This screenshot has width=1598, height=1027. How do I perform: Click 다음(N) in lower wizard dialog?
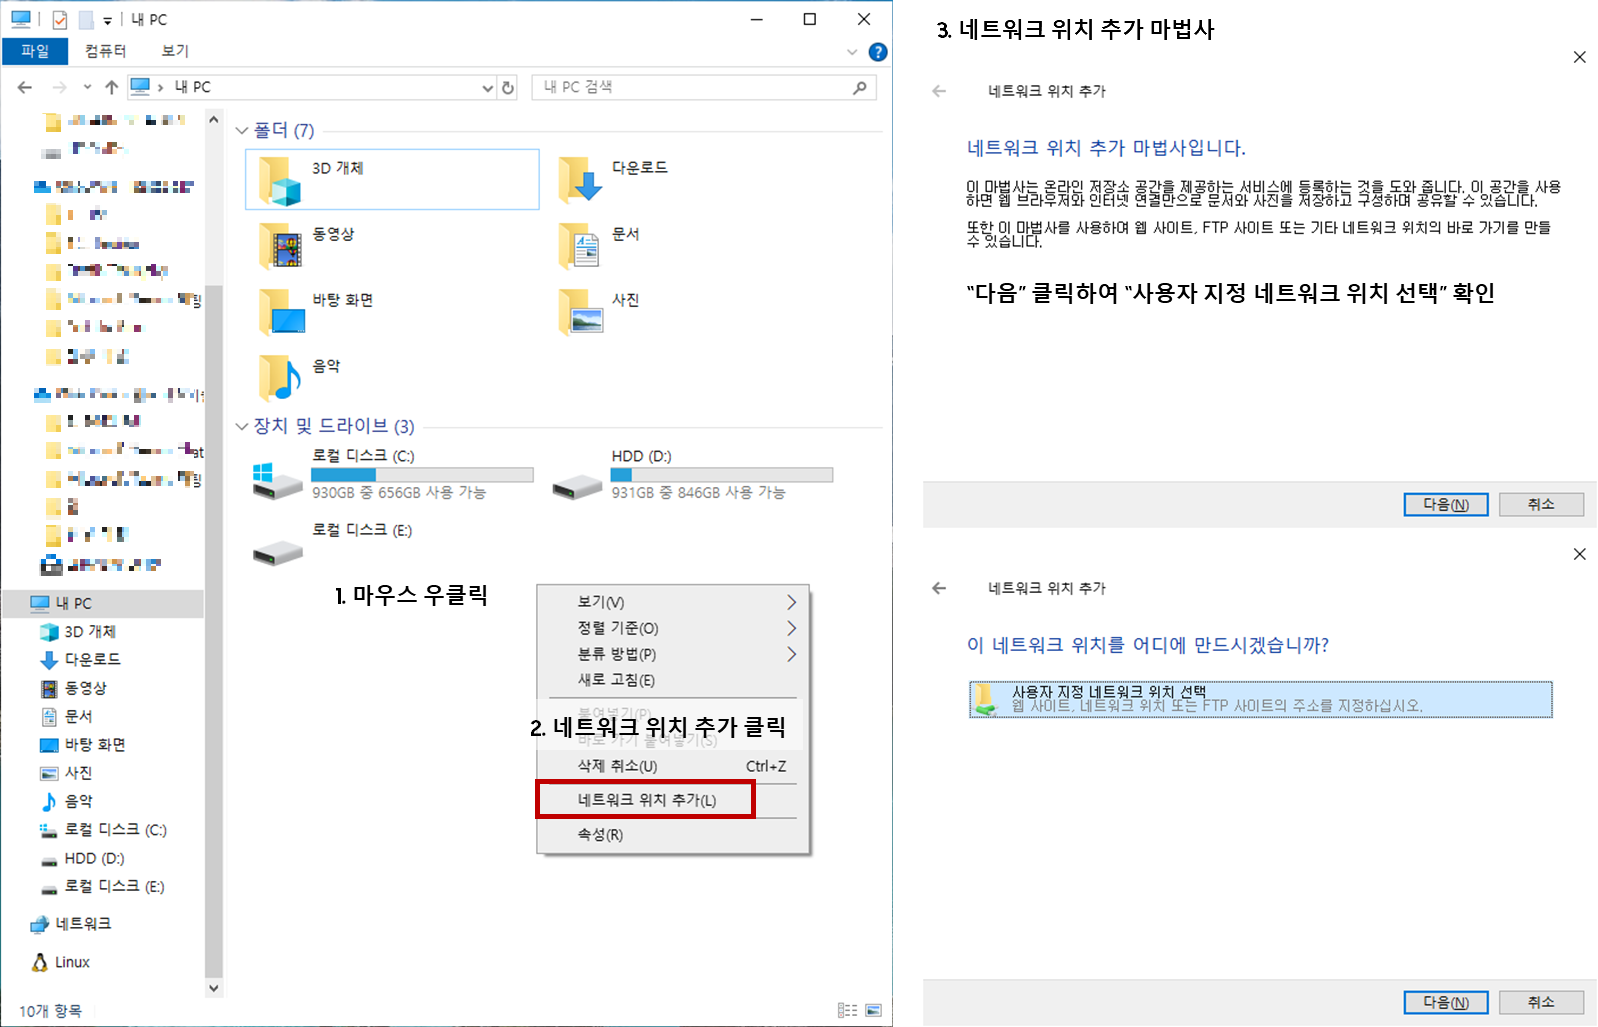pyautogui.click(x=1446, y=1002)
